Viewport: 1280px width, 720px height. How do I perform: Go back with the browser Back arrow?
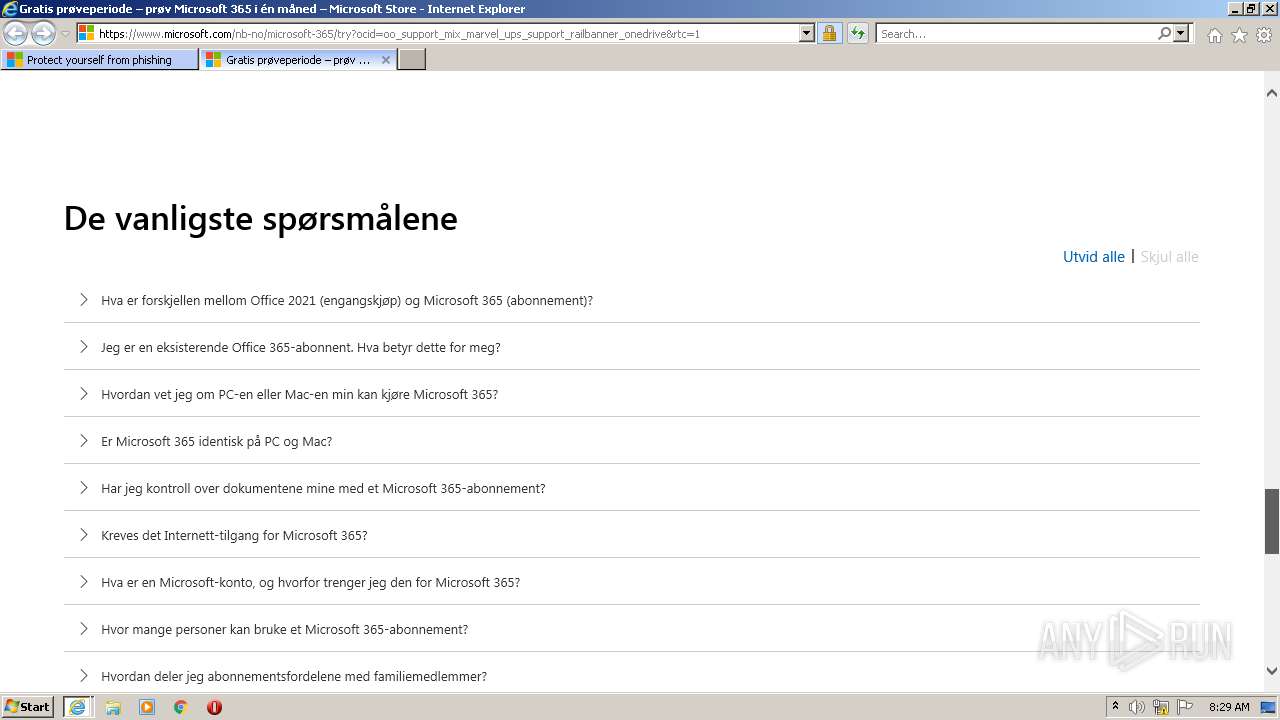click(x=15, y=34)
